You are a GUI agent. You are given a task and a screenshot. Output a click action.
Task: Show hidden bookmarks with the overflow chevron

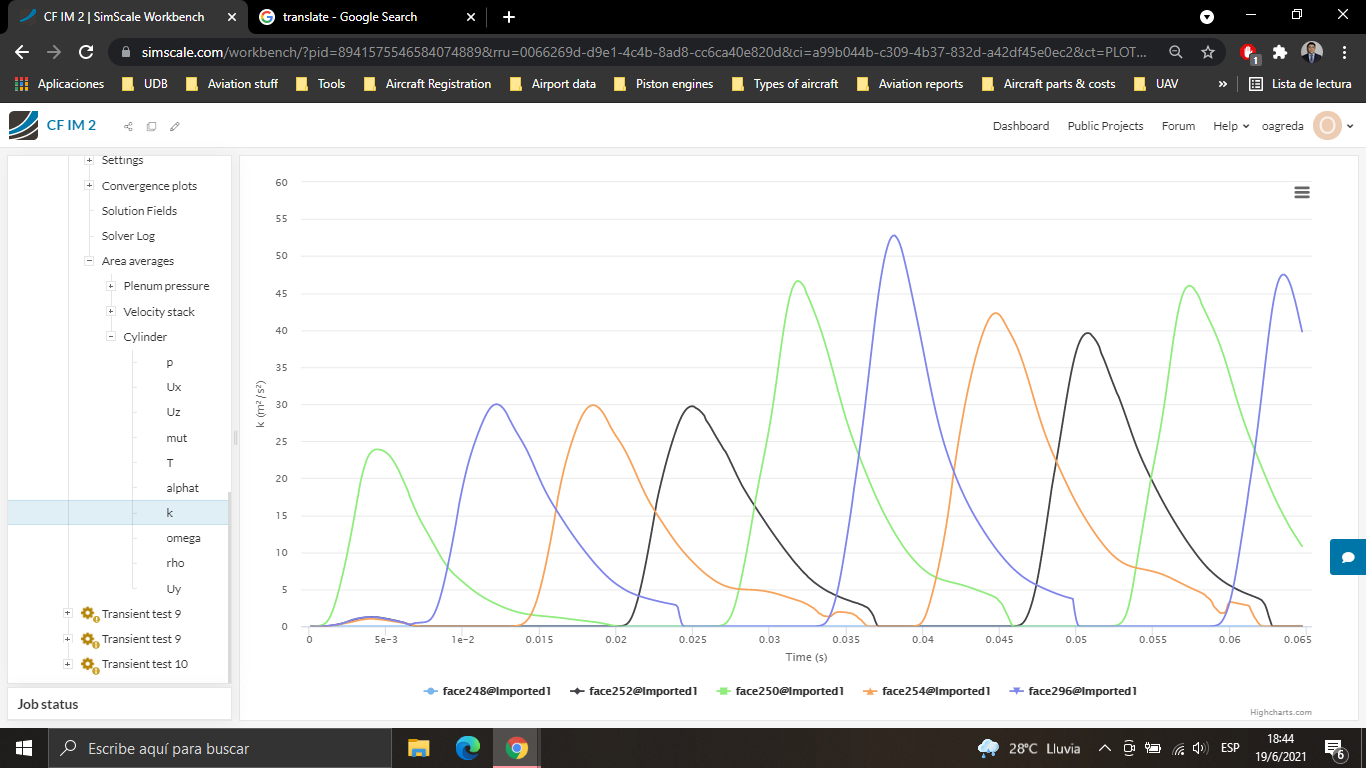[x=1222, y=84]
